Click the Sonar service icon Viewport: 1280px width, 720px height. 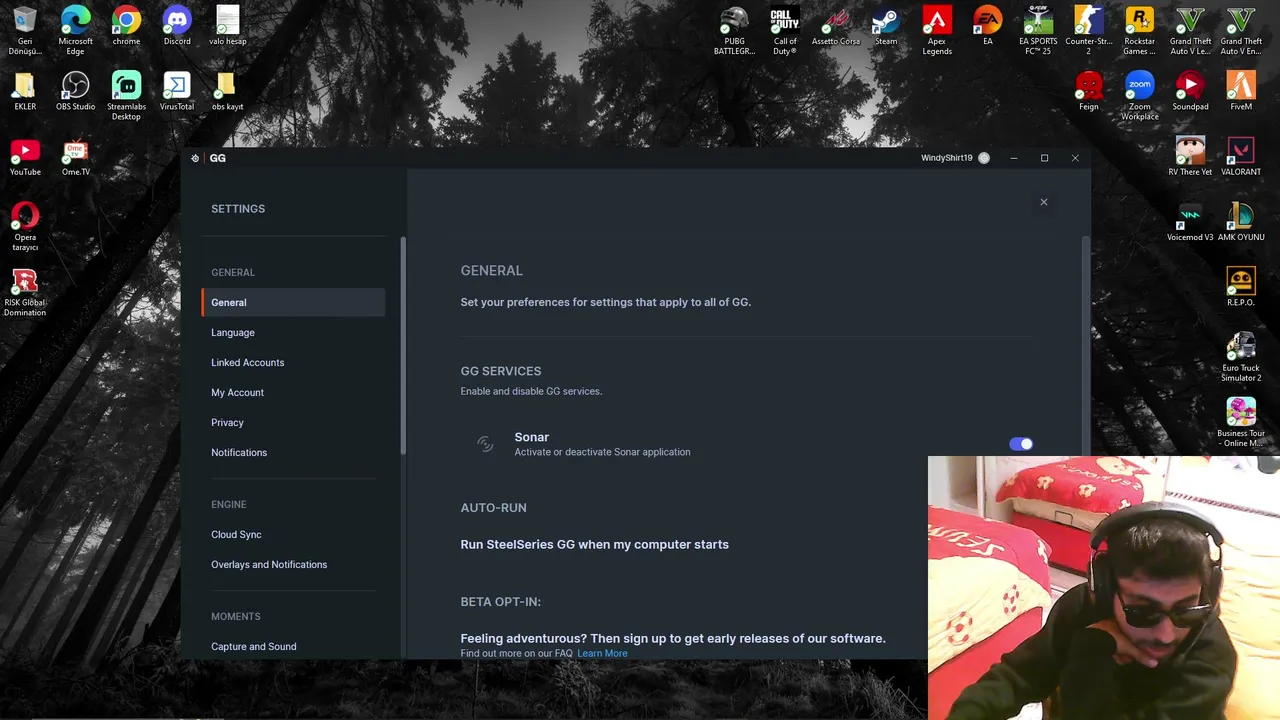coord(485,444)
